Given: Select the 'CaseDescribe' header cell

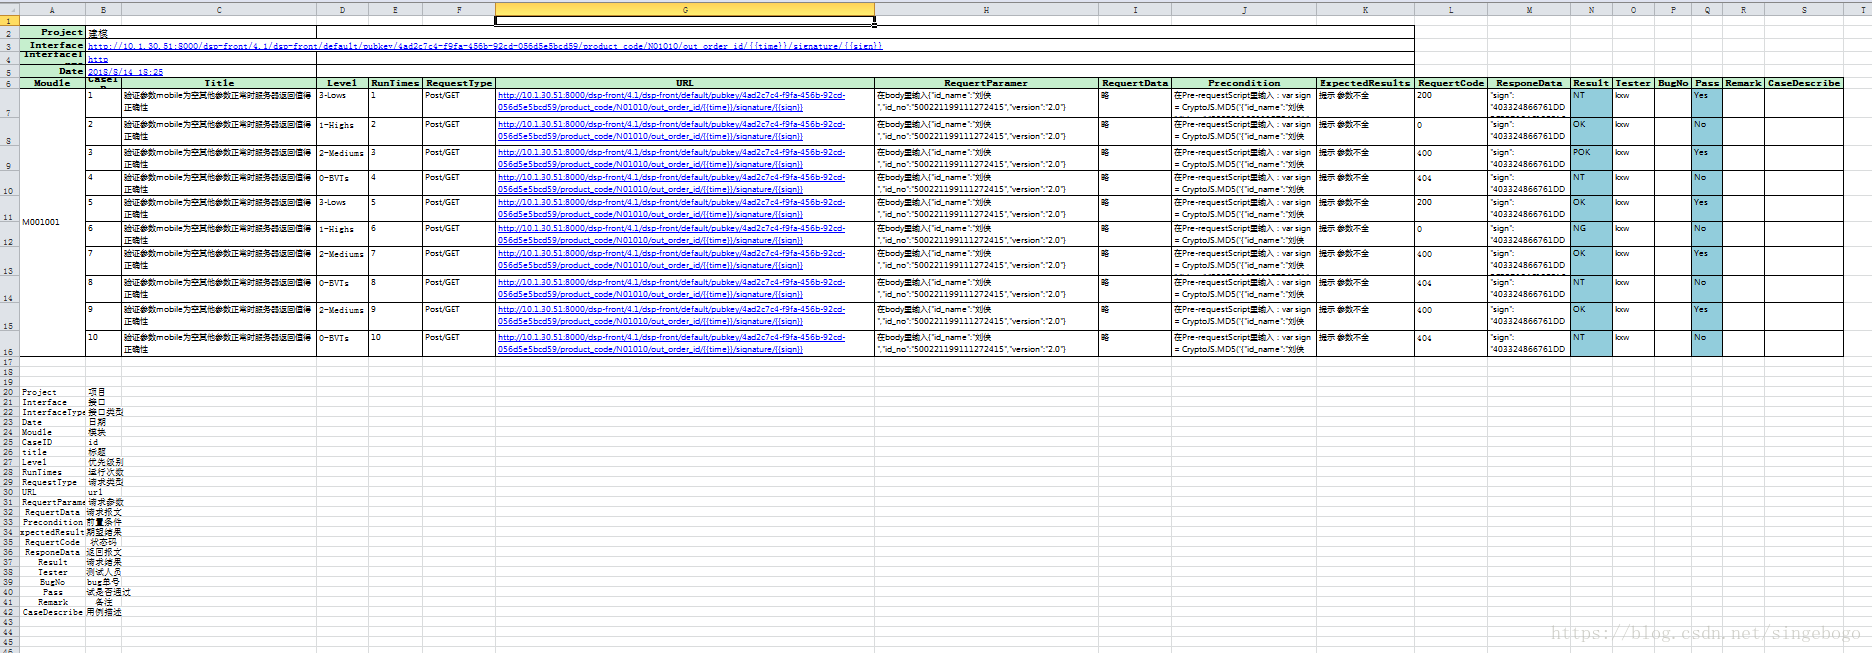Looking at the screenshot, I should tap(1804, 83).
